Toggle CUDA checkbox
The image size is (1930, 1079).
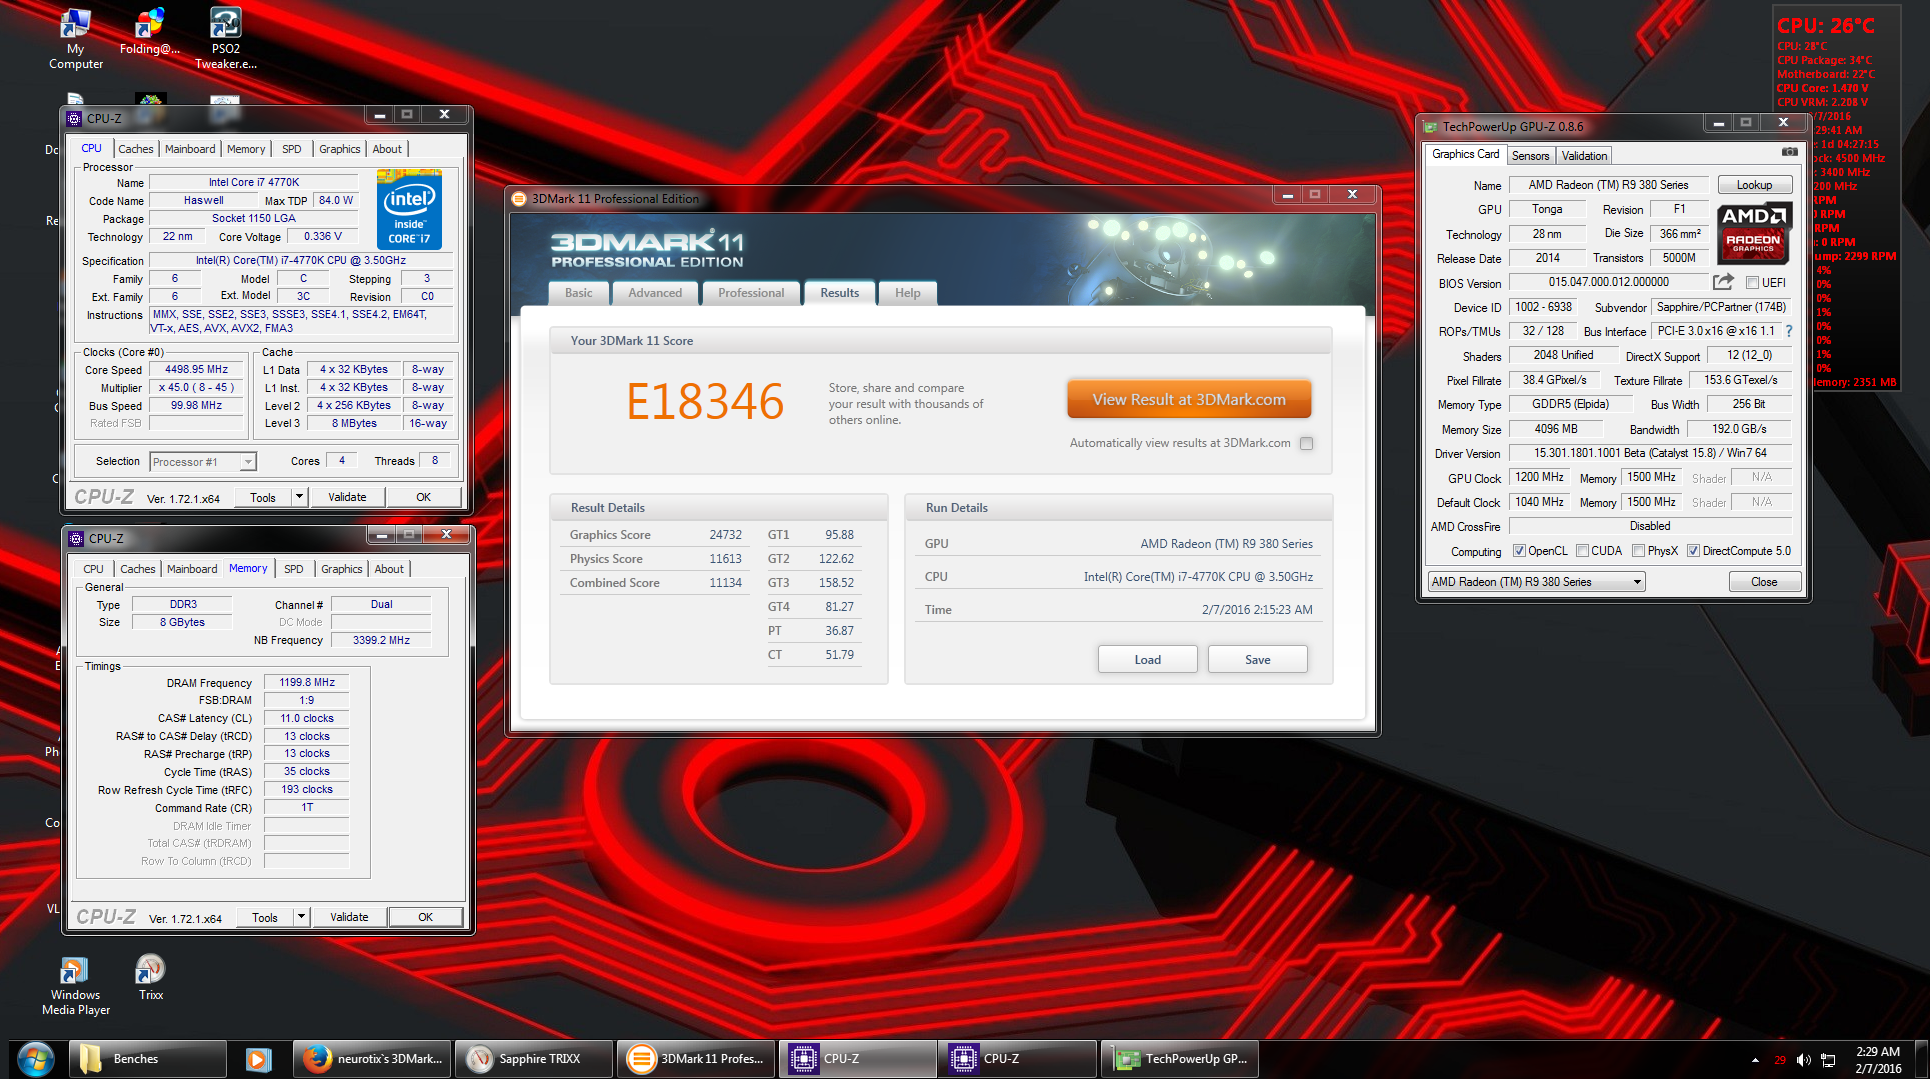tap(1582, 551)
